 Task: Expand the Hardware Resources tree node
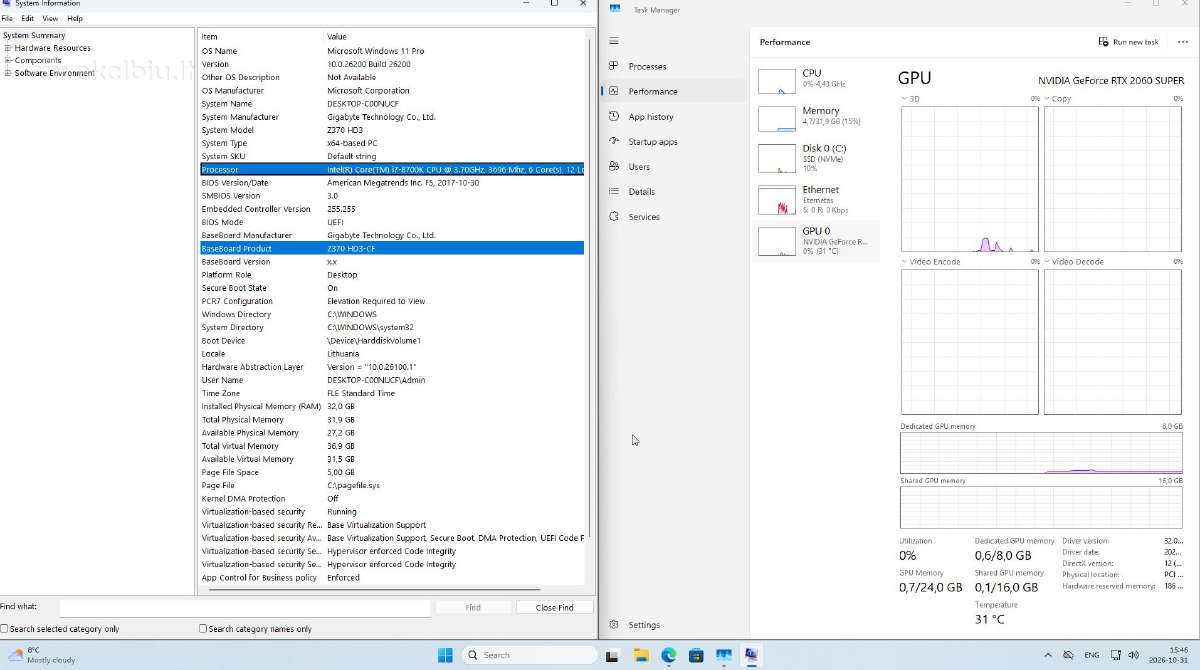[x=8, y=48]
